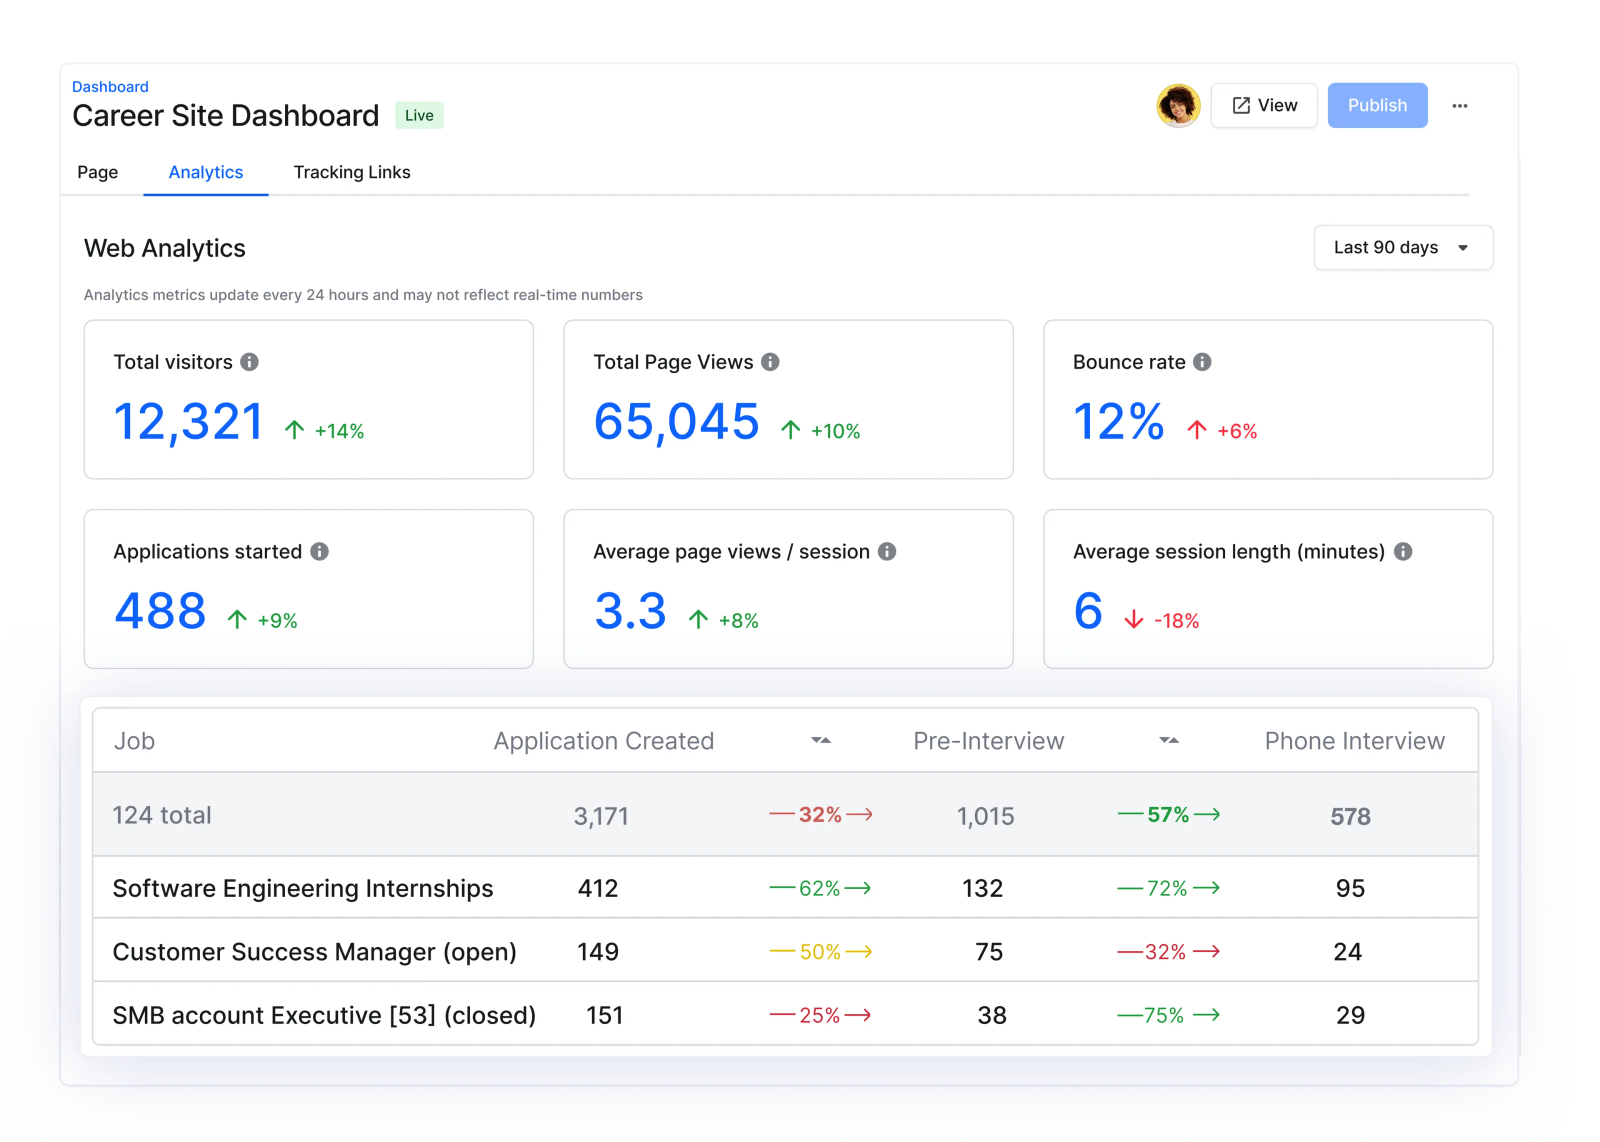Click the 12,321 total visitors value

[189, 422]
